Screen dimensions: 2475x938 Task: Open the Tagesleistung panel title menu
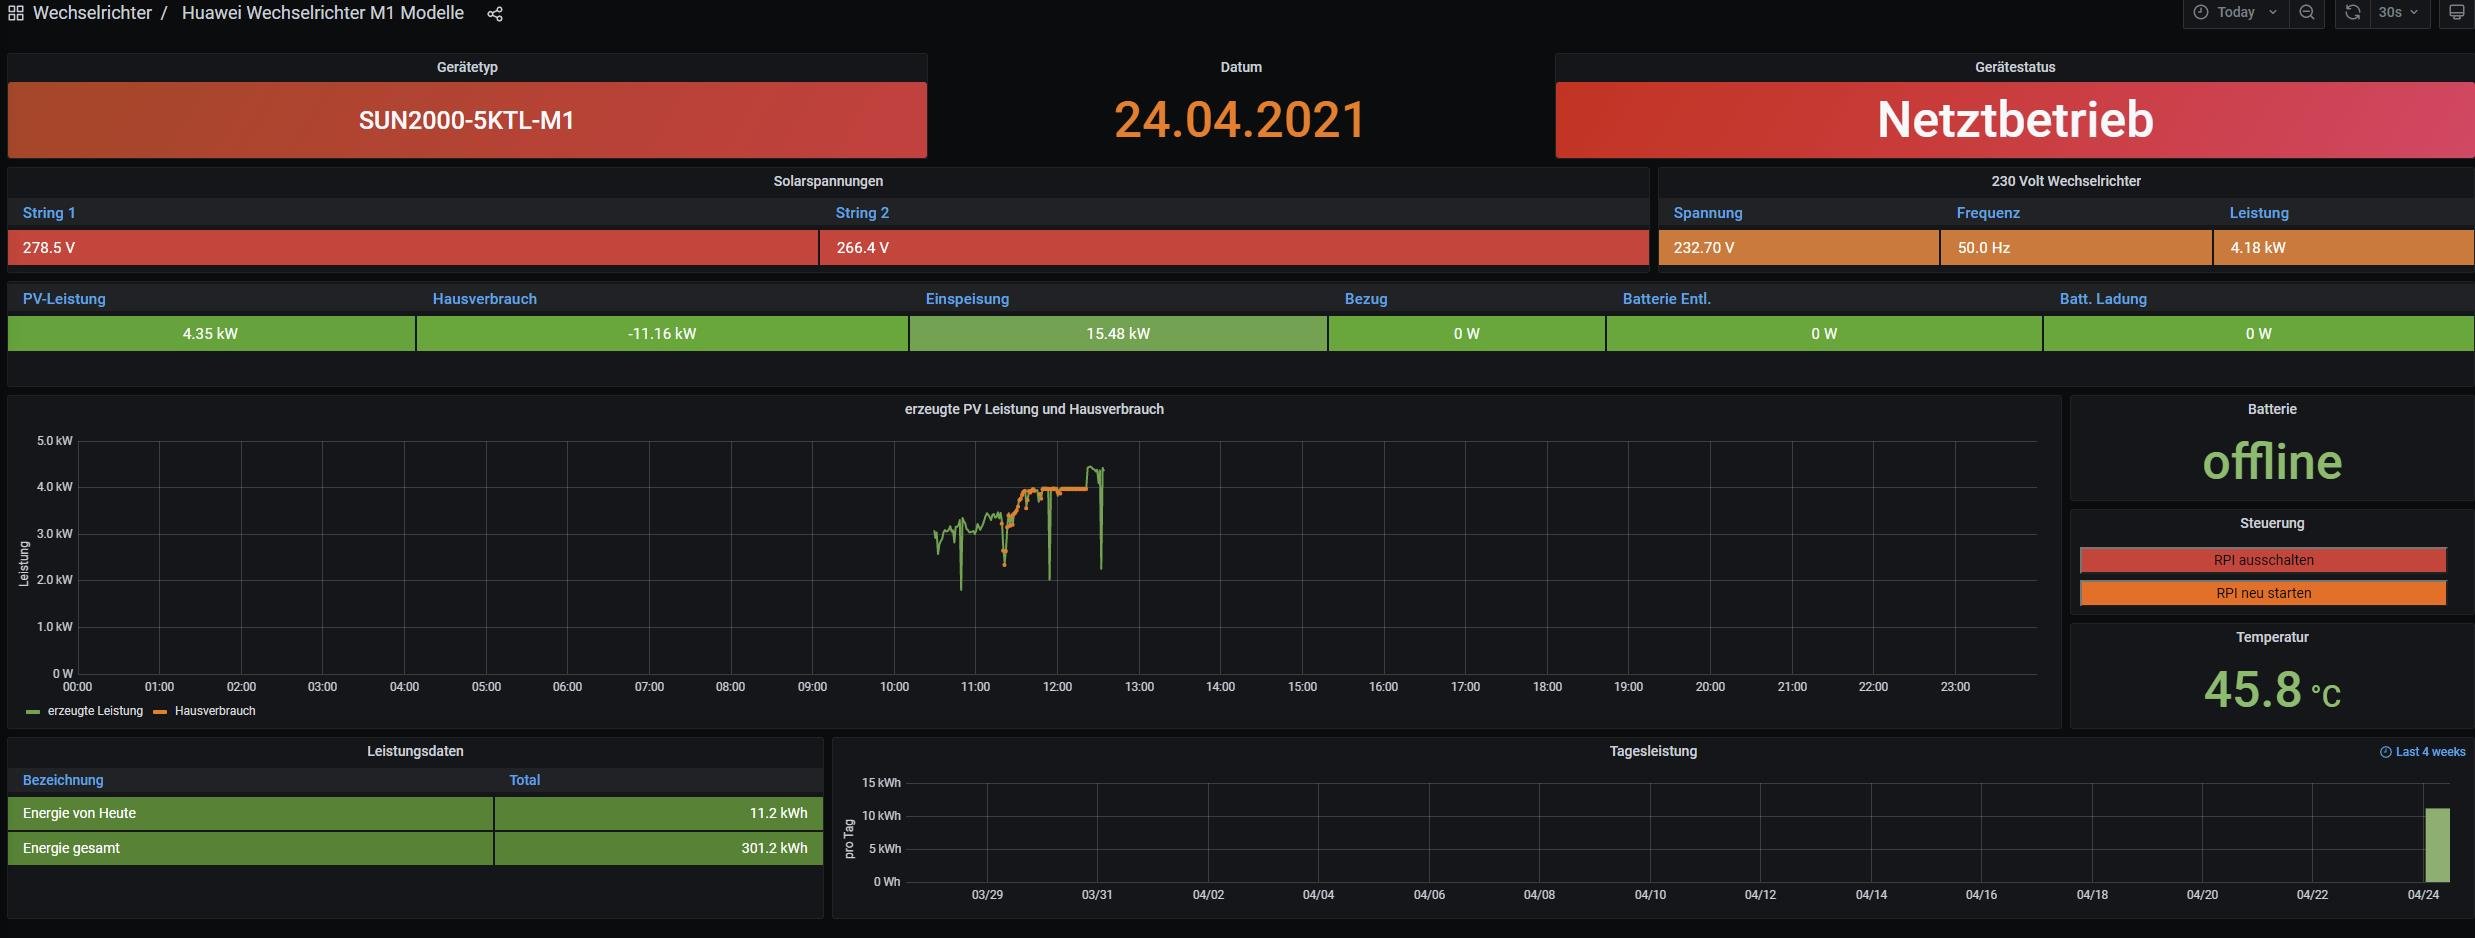tap(1652, 751)
